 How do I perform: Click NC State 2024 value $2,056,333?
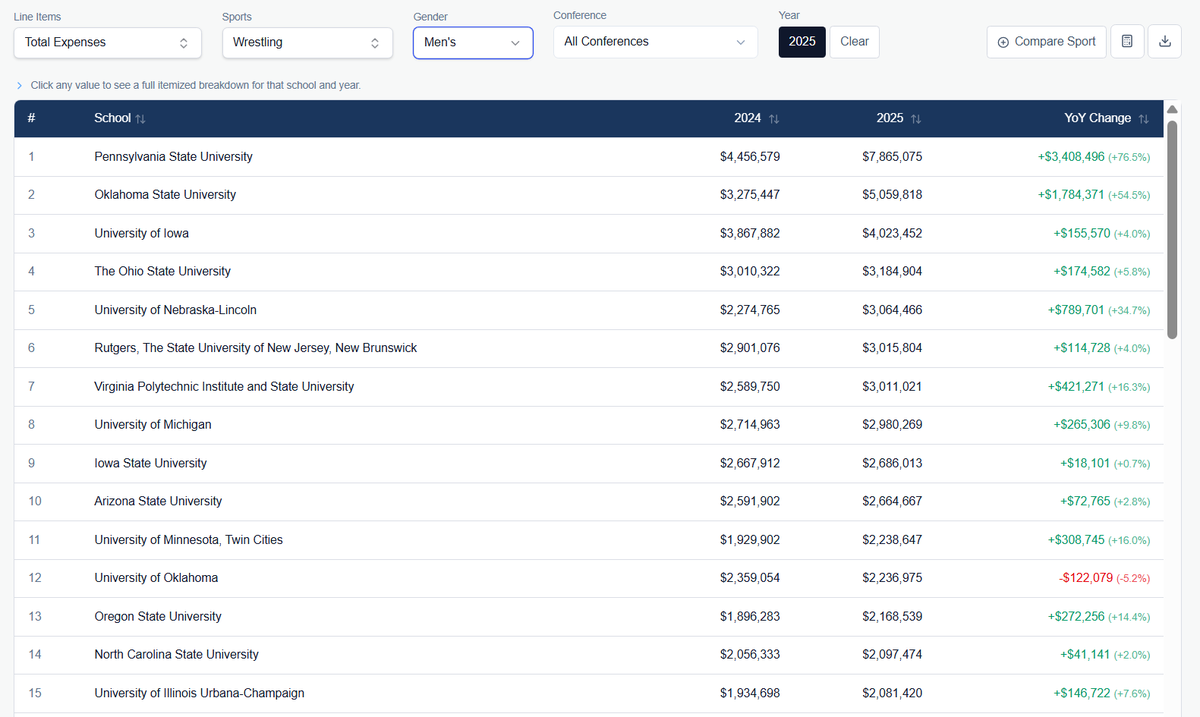coord(750,654)
